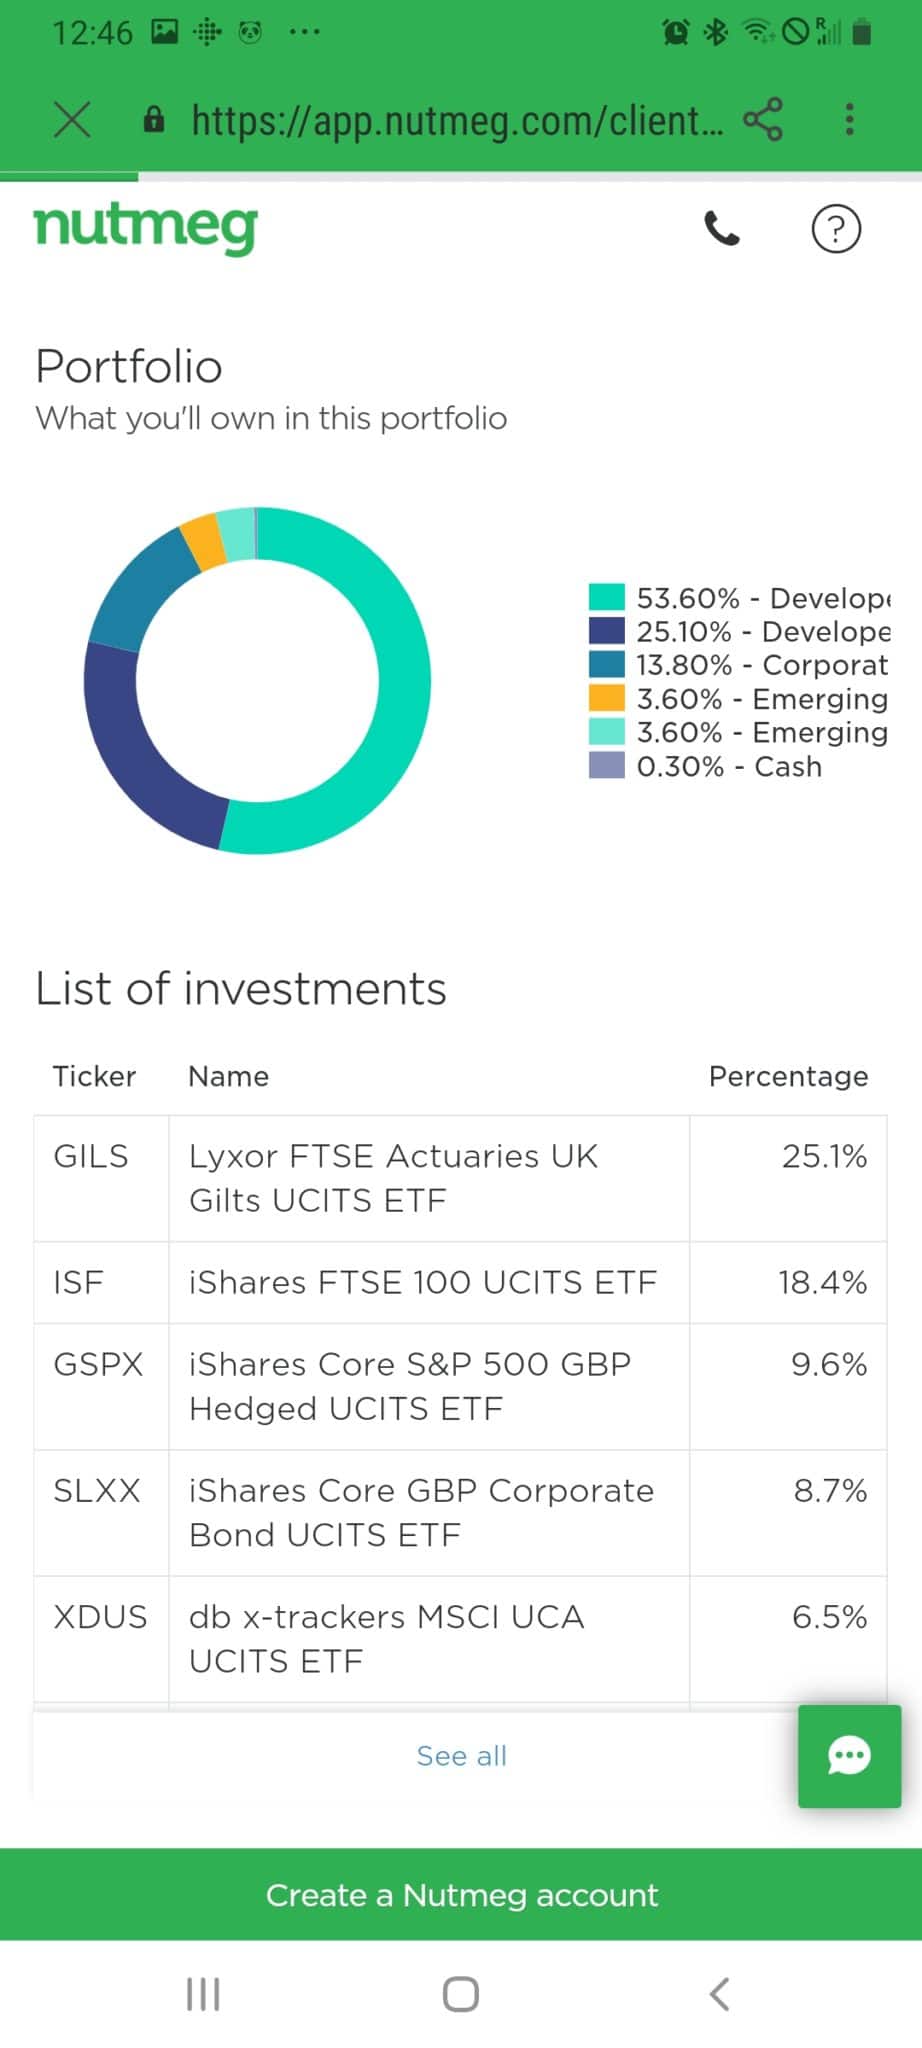Tap the app.nutmeg.com URL address field

coord(456,120)
